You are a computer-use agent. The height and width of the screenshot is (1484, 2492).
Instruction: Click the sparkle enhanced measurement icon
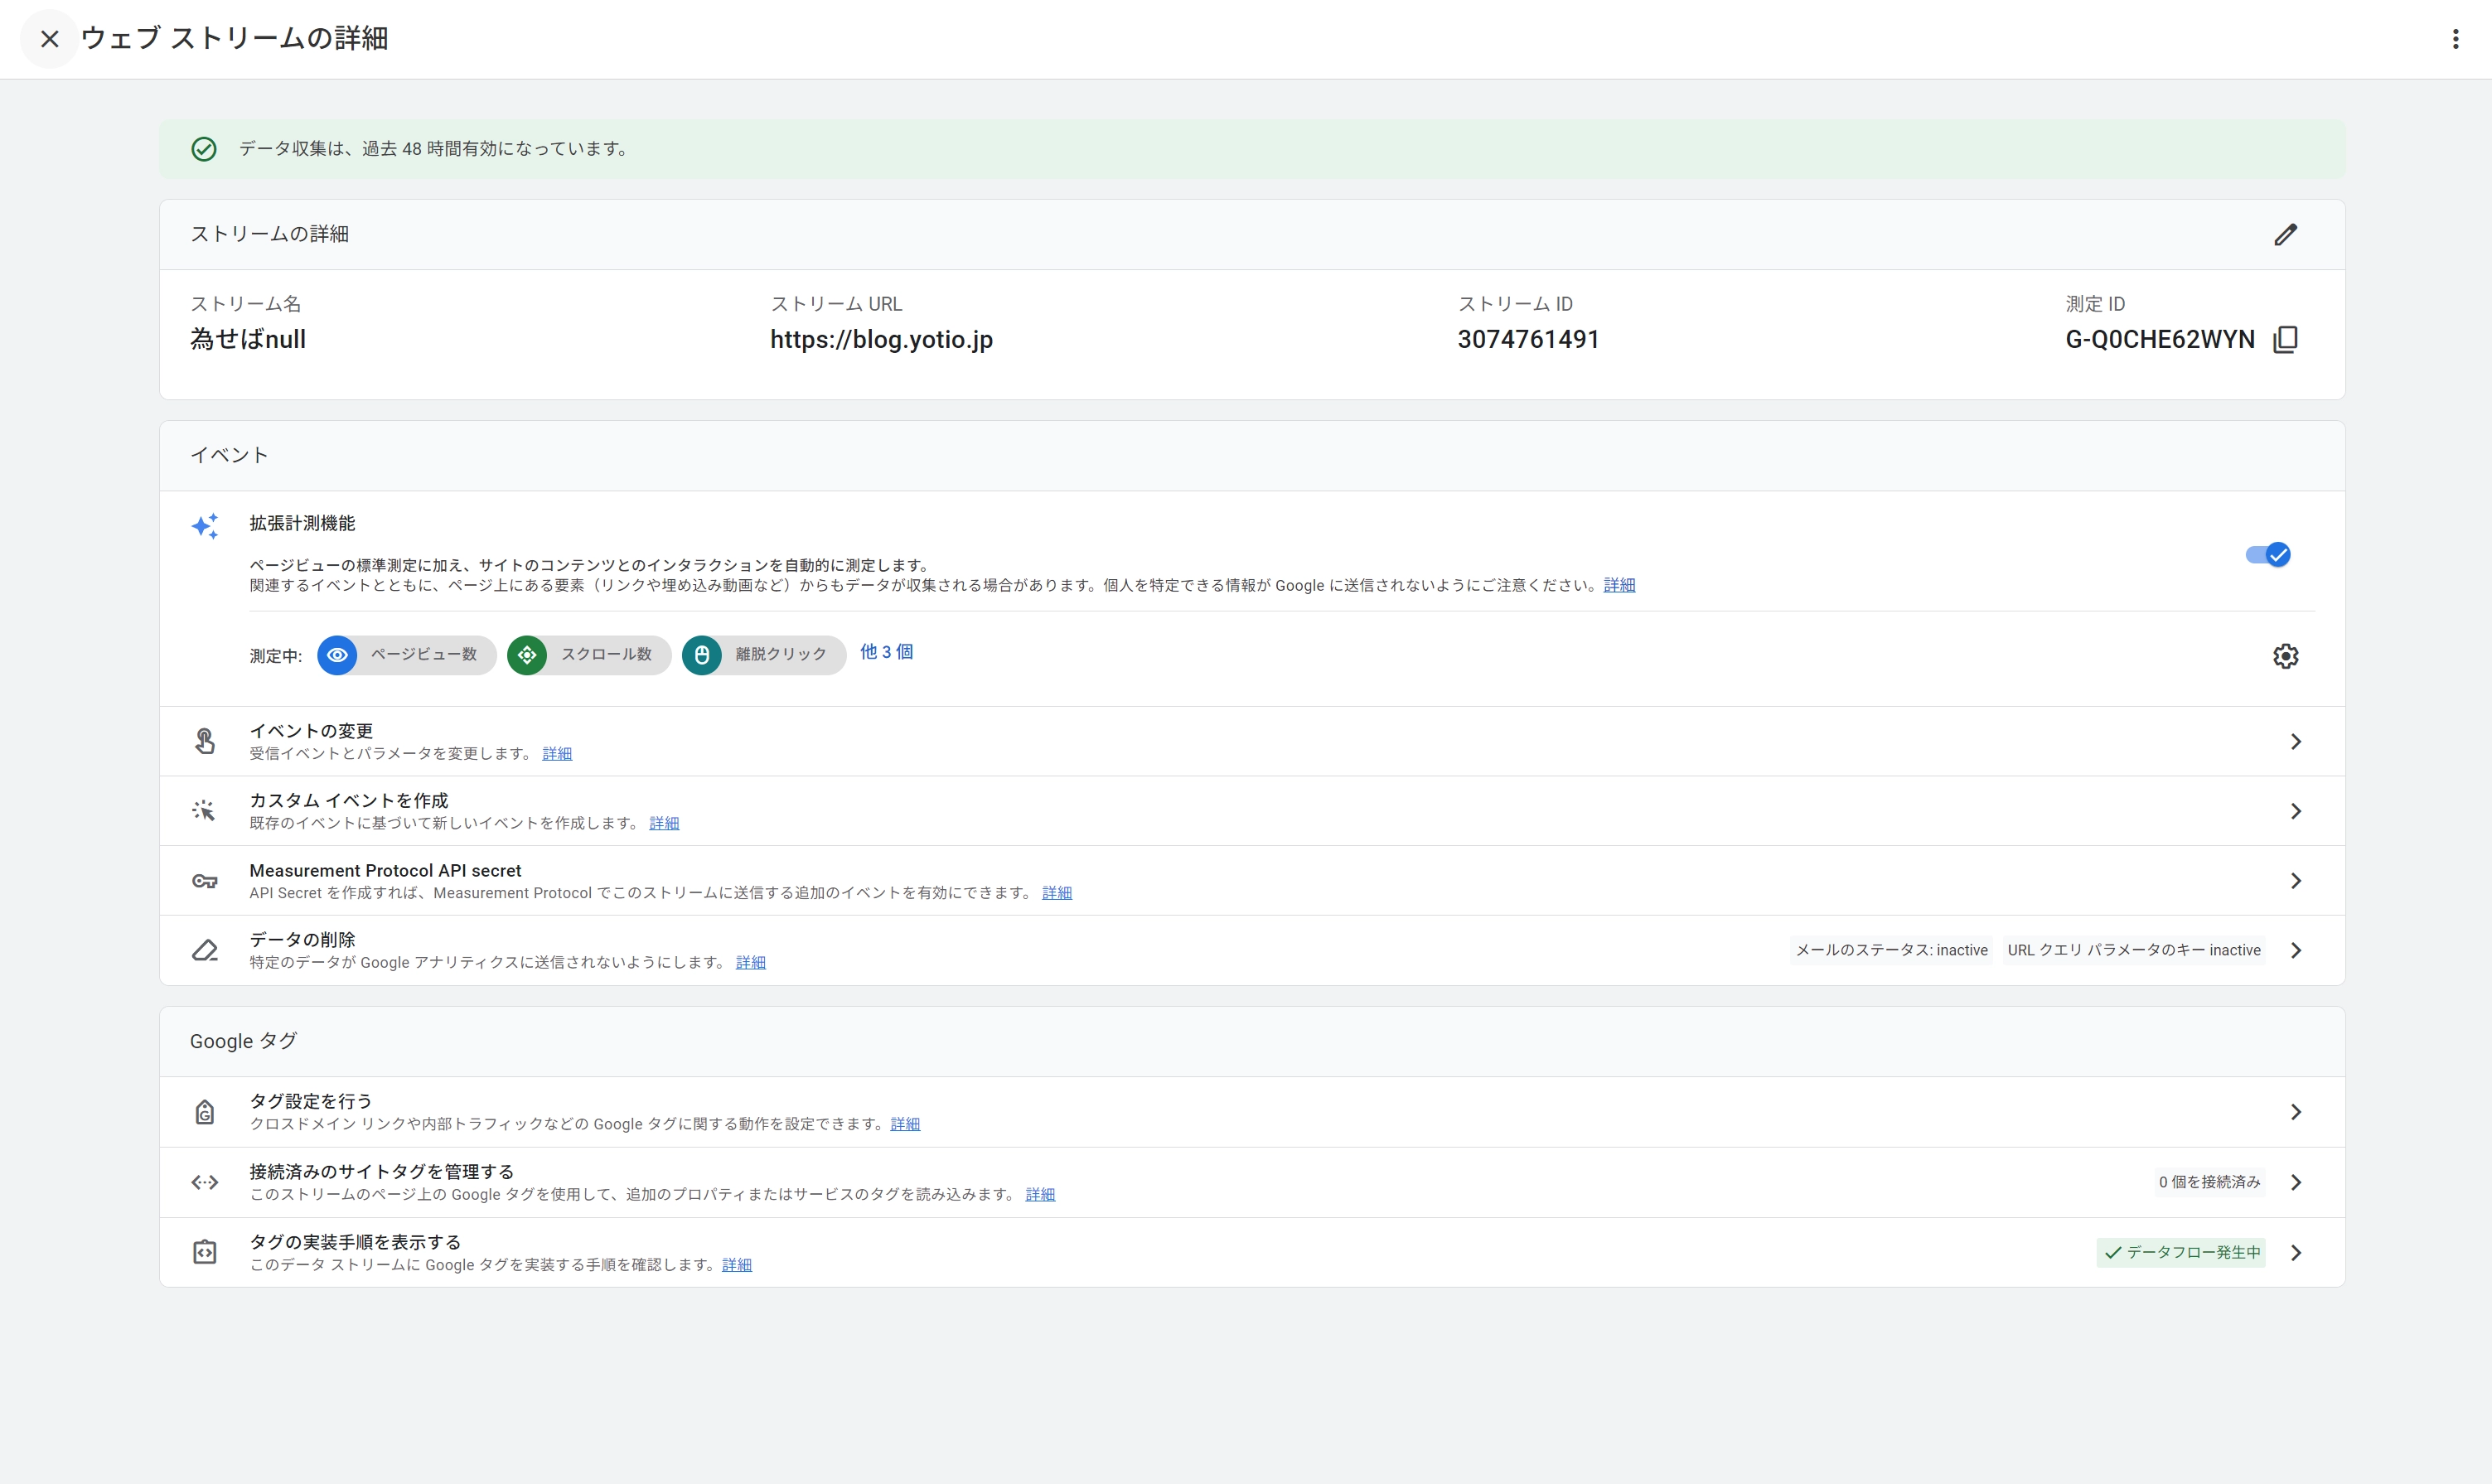tap(205, 526)
